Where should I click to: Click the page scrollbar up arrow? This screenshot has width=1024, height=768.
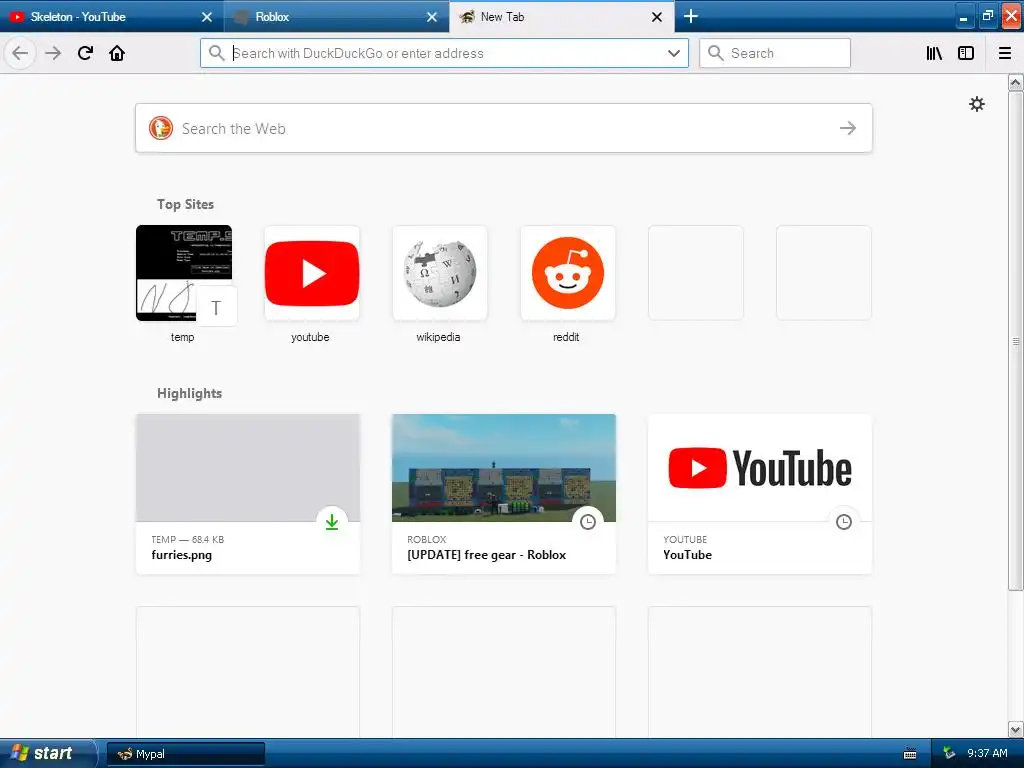coord(1016,82)
